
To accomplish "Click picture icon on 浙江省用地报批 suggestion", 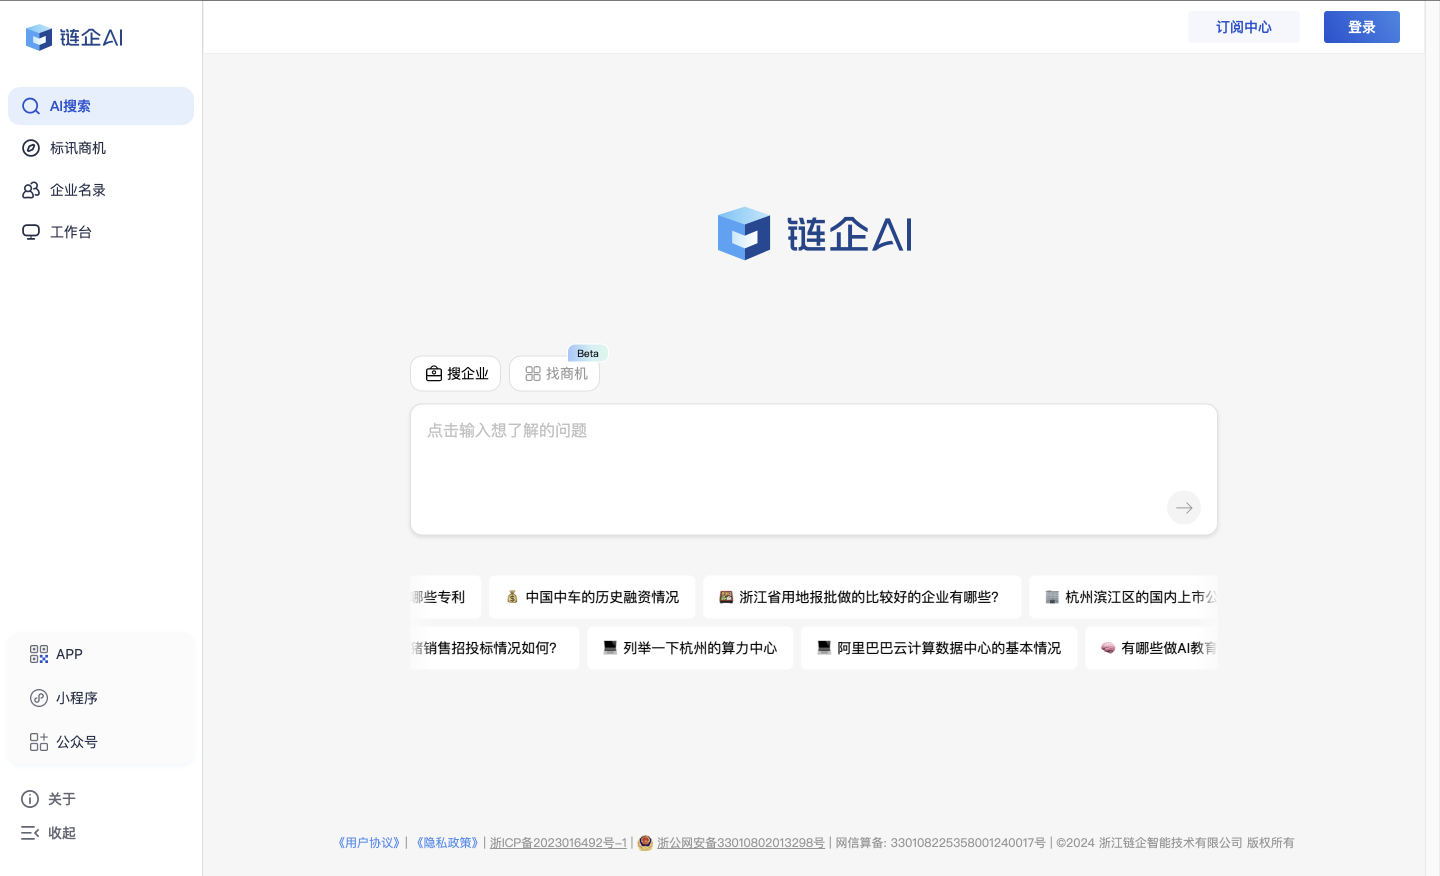I will pyautogui.click(x=726, y=597).
